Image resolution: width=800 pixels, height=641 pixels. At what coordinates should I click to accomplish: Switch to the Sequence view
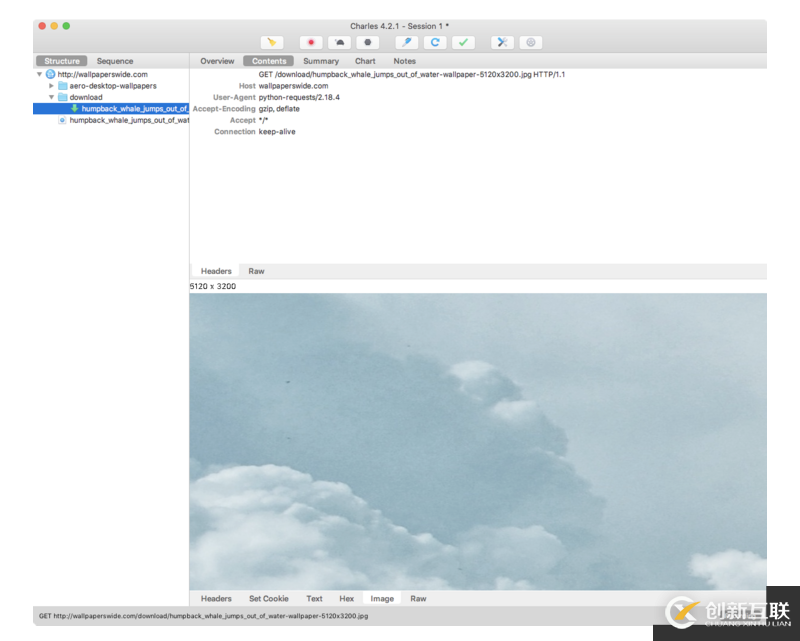115,61
